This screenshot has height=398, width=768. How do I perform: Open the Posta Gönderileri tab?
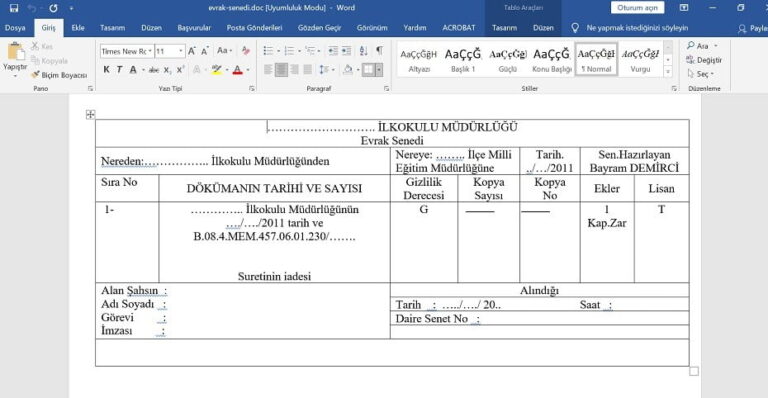pyautogui.click(x=254, y=28)
